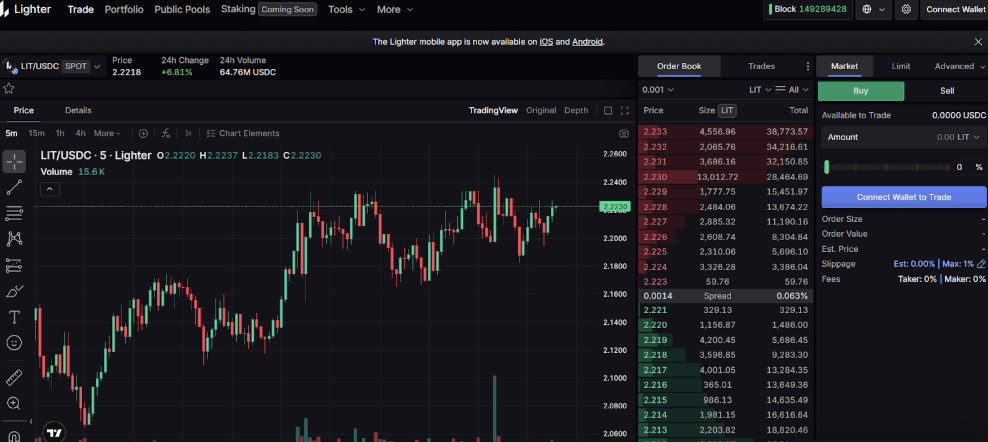The height and width of the screenshot is (442, 988).
Task: Click the amount percentage slider handle
Action: coord(826,167)
